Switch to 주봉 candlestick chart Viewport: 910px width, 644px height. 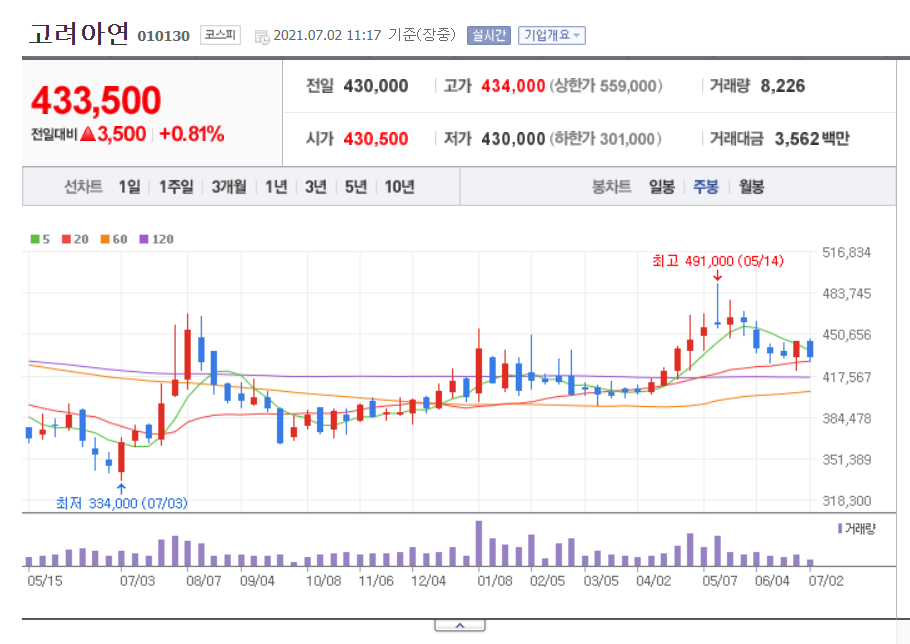click(706, 187)
